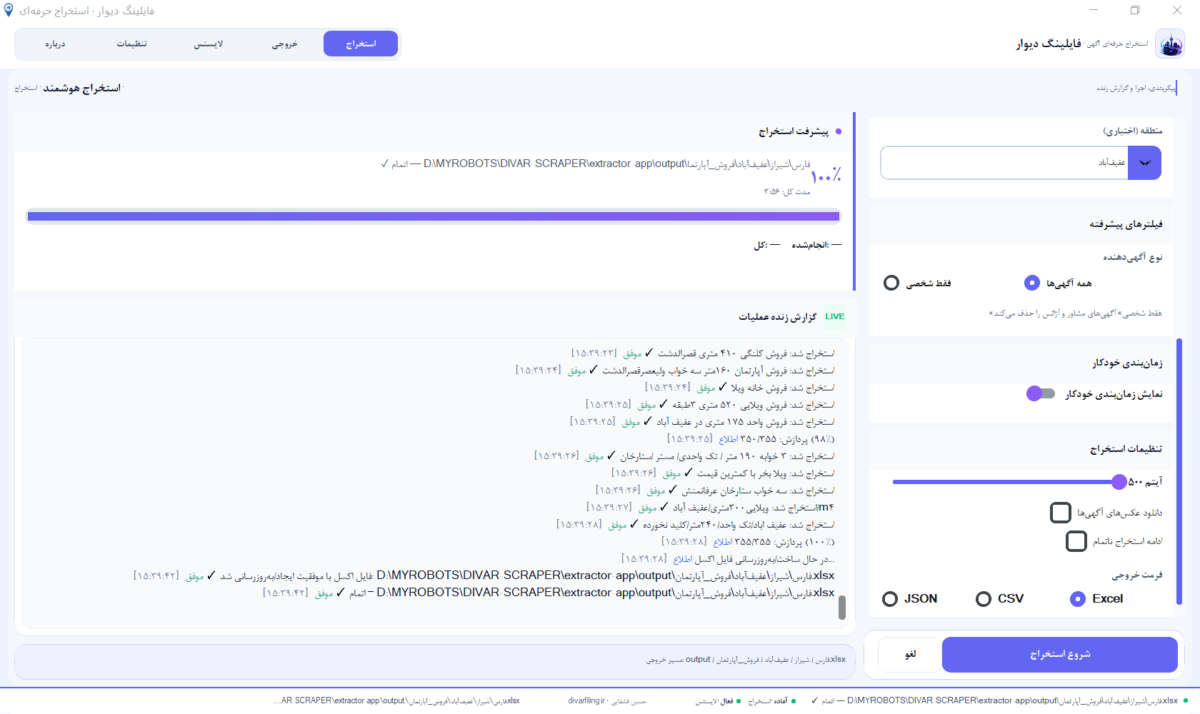Click log line (۹۸٪) پردازش ۳۵۰/۳۵۵
Image resolution: width=1200 pixels, height=714 pixels.
coord(750,438)
